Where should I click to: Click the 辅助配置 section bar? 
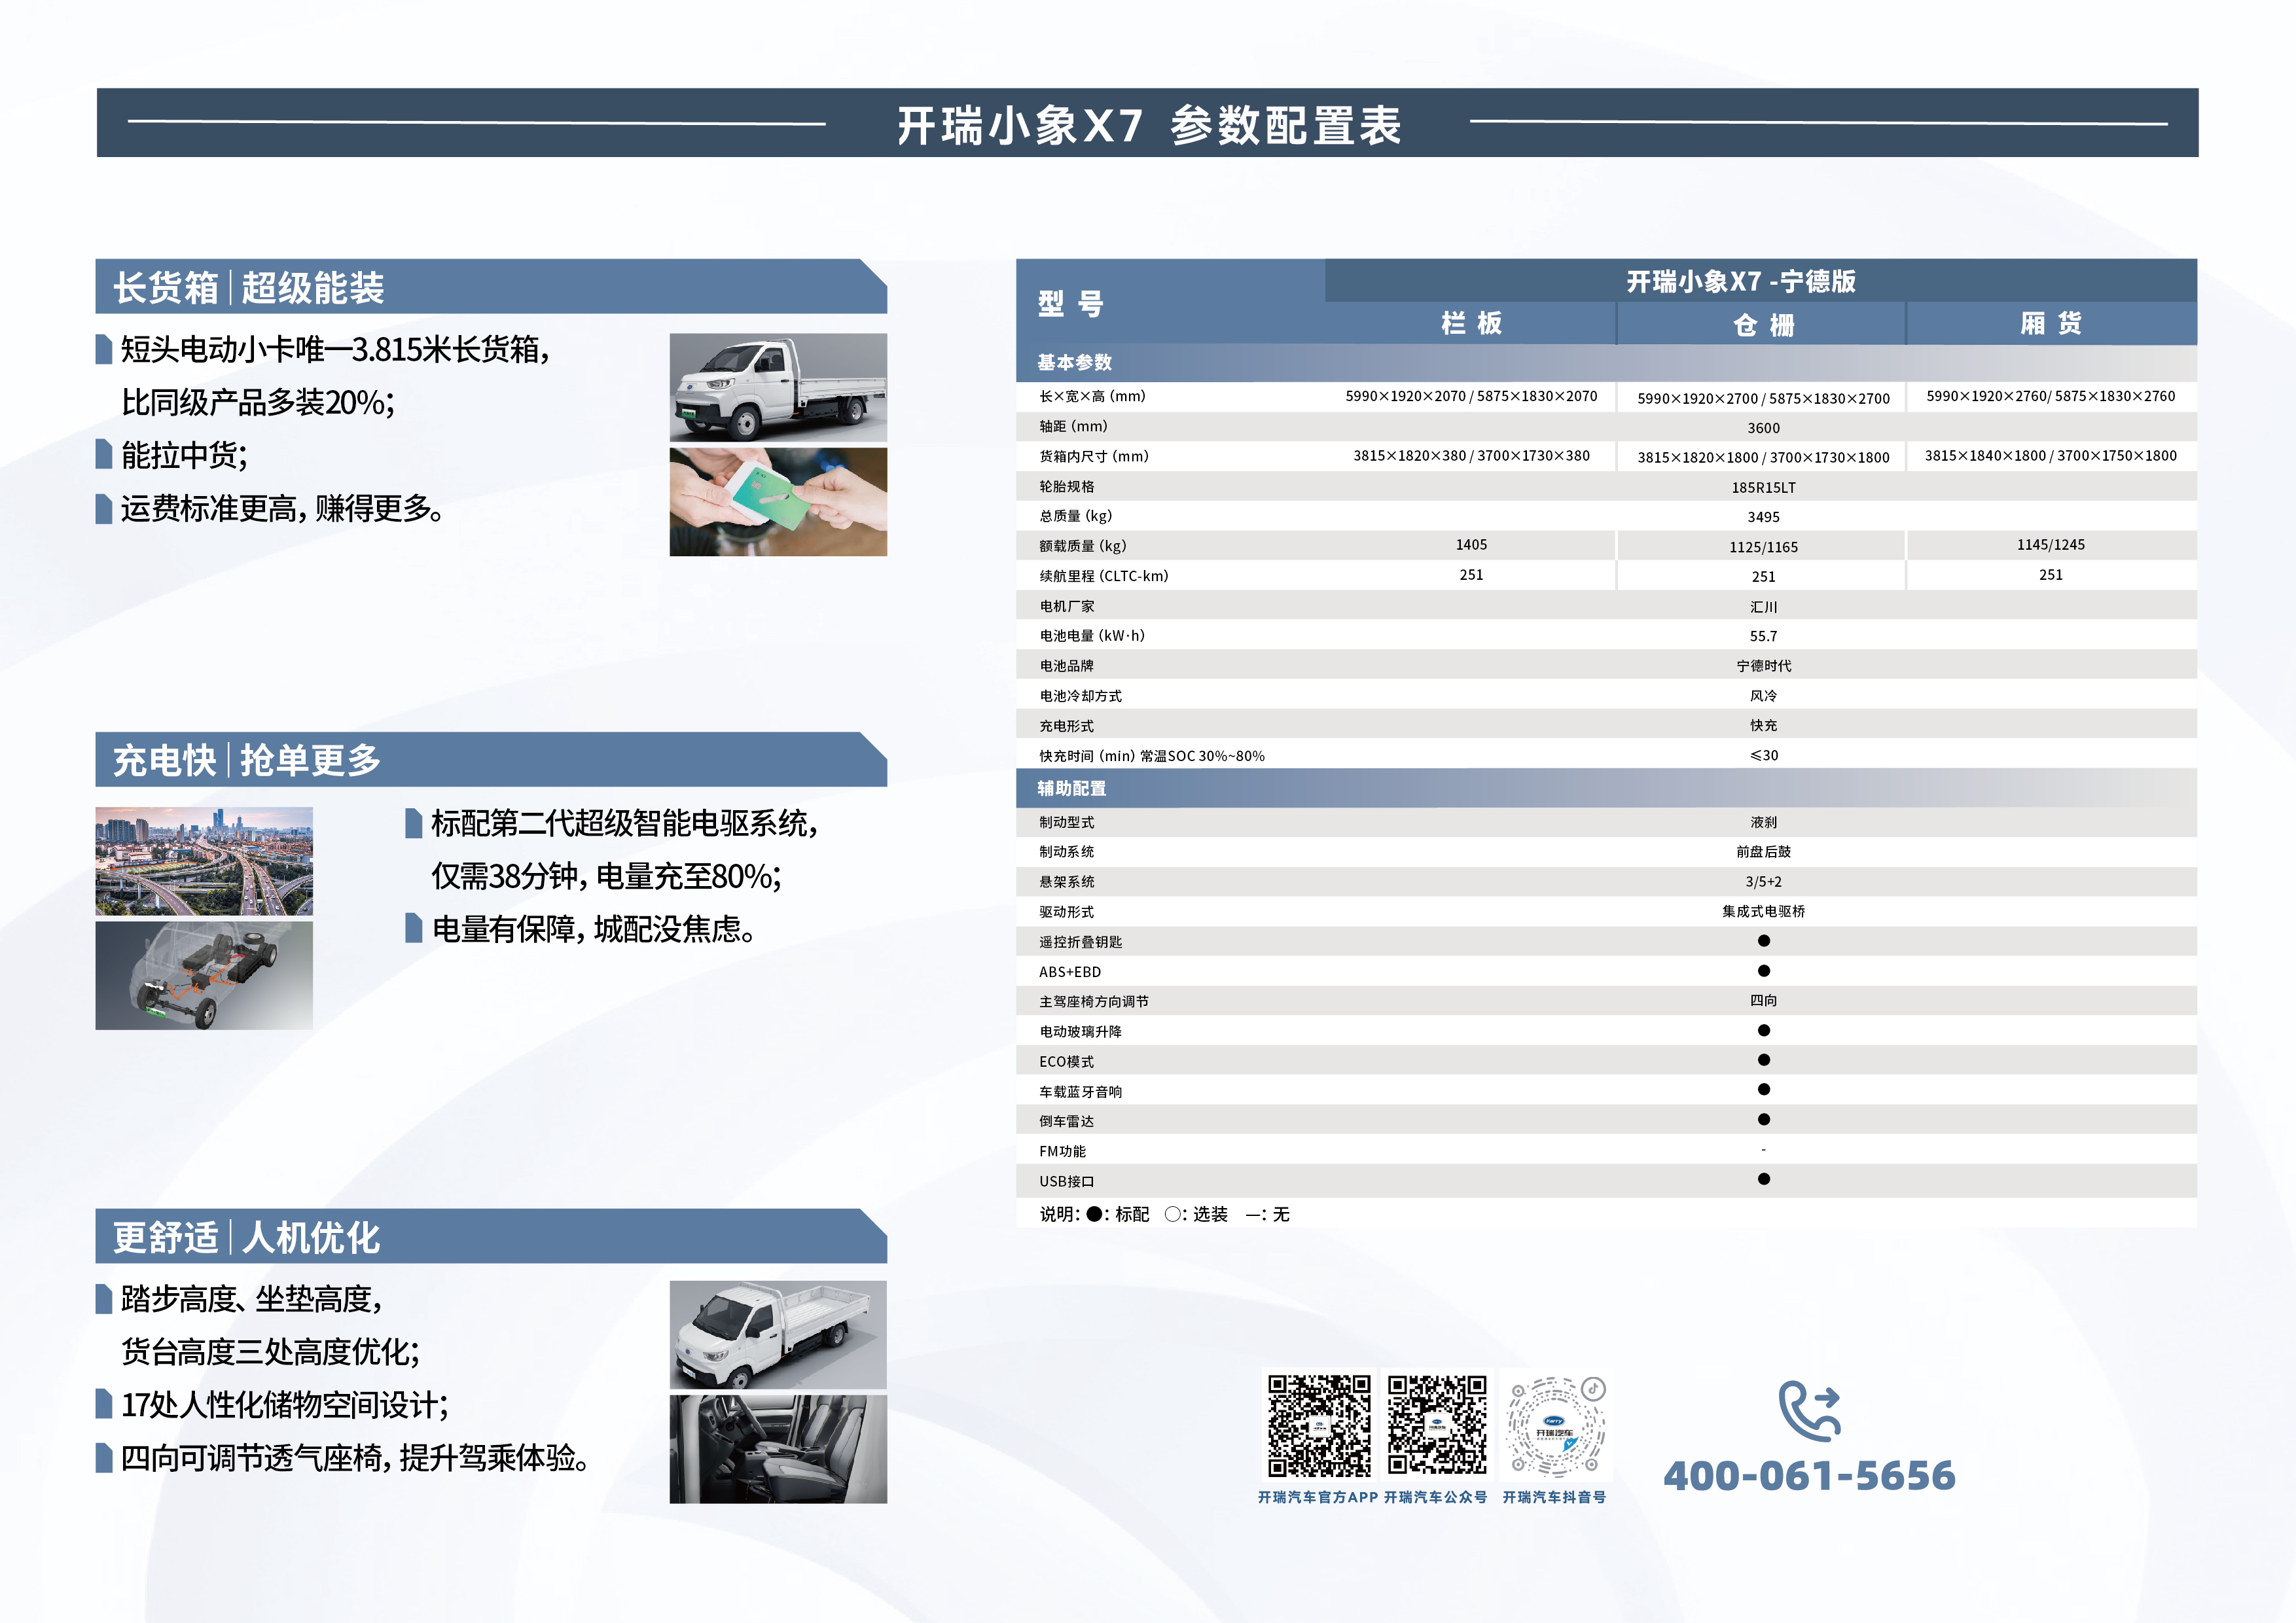coord(1606,788)
